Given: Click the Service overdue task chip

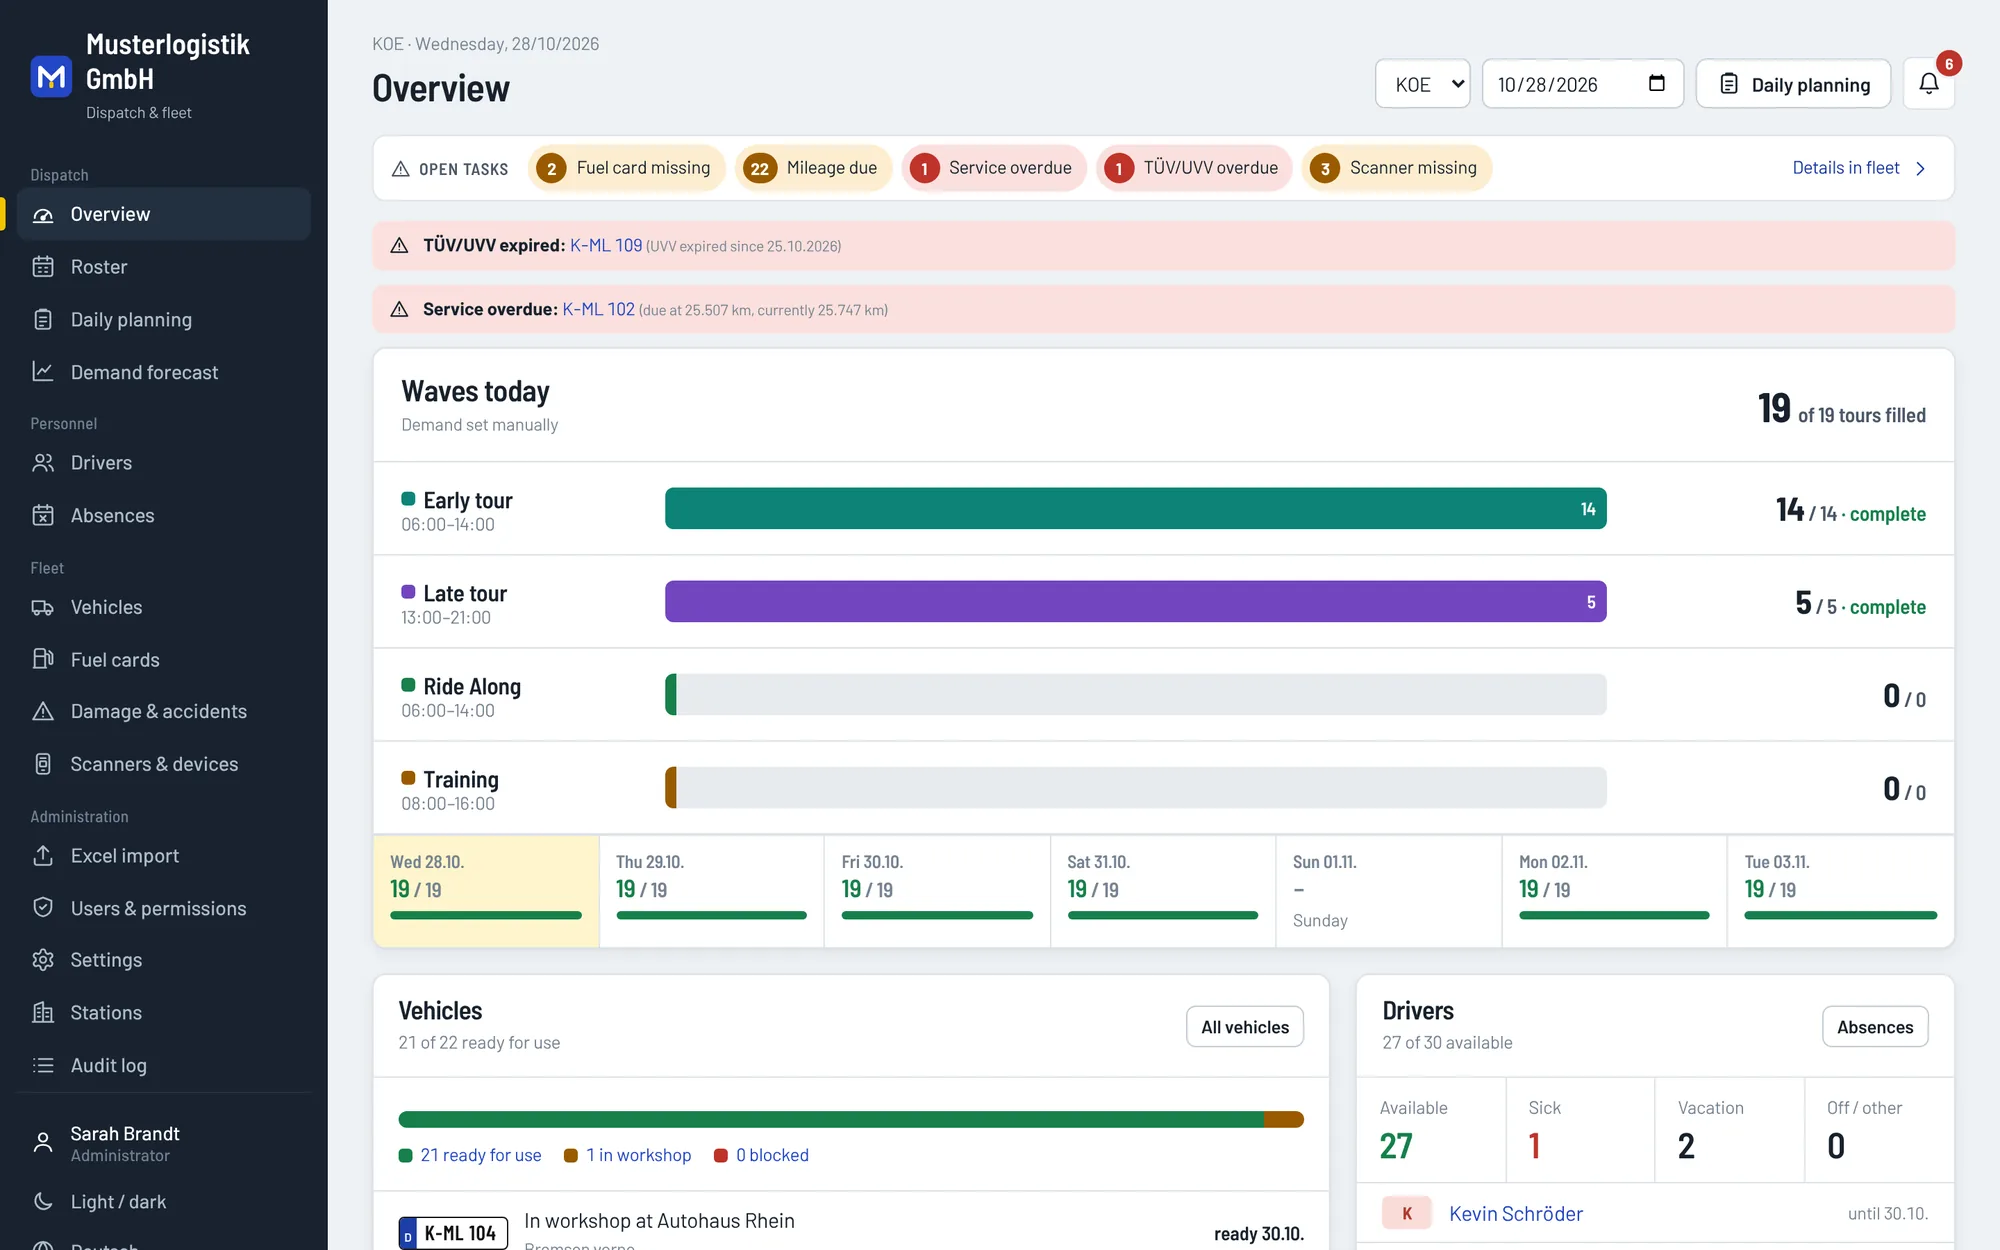Looking at the screenshot, I should click(994, 168).
